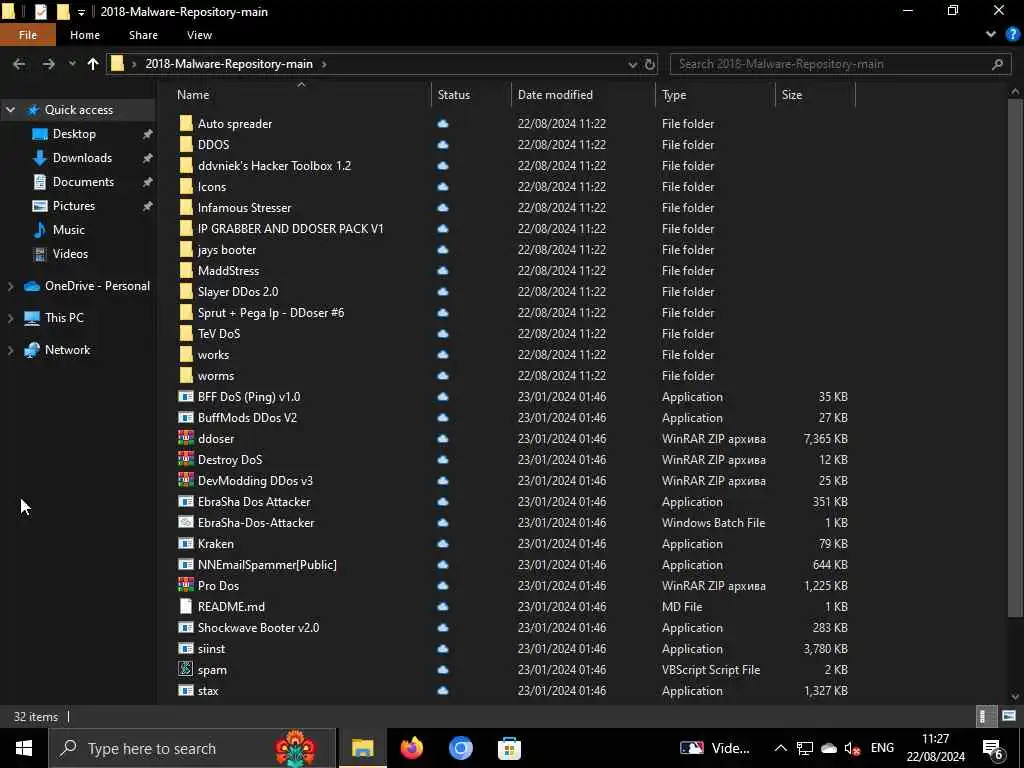Open the network tray icon

[805, 748]
